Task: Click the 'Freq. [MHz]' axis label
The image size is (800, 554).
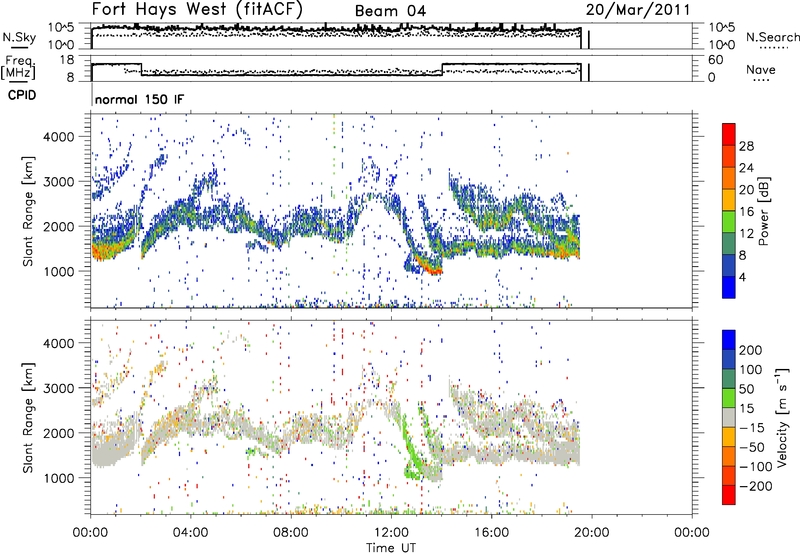Action: coord(18,67)
